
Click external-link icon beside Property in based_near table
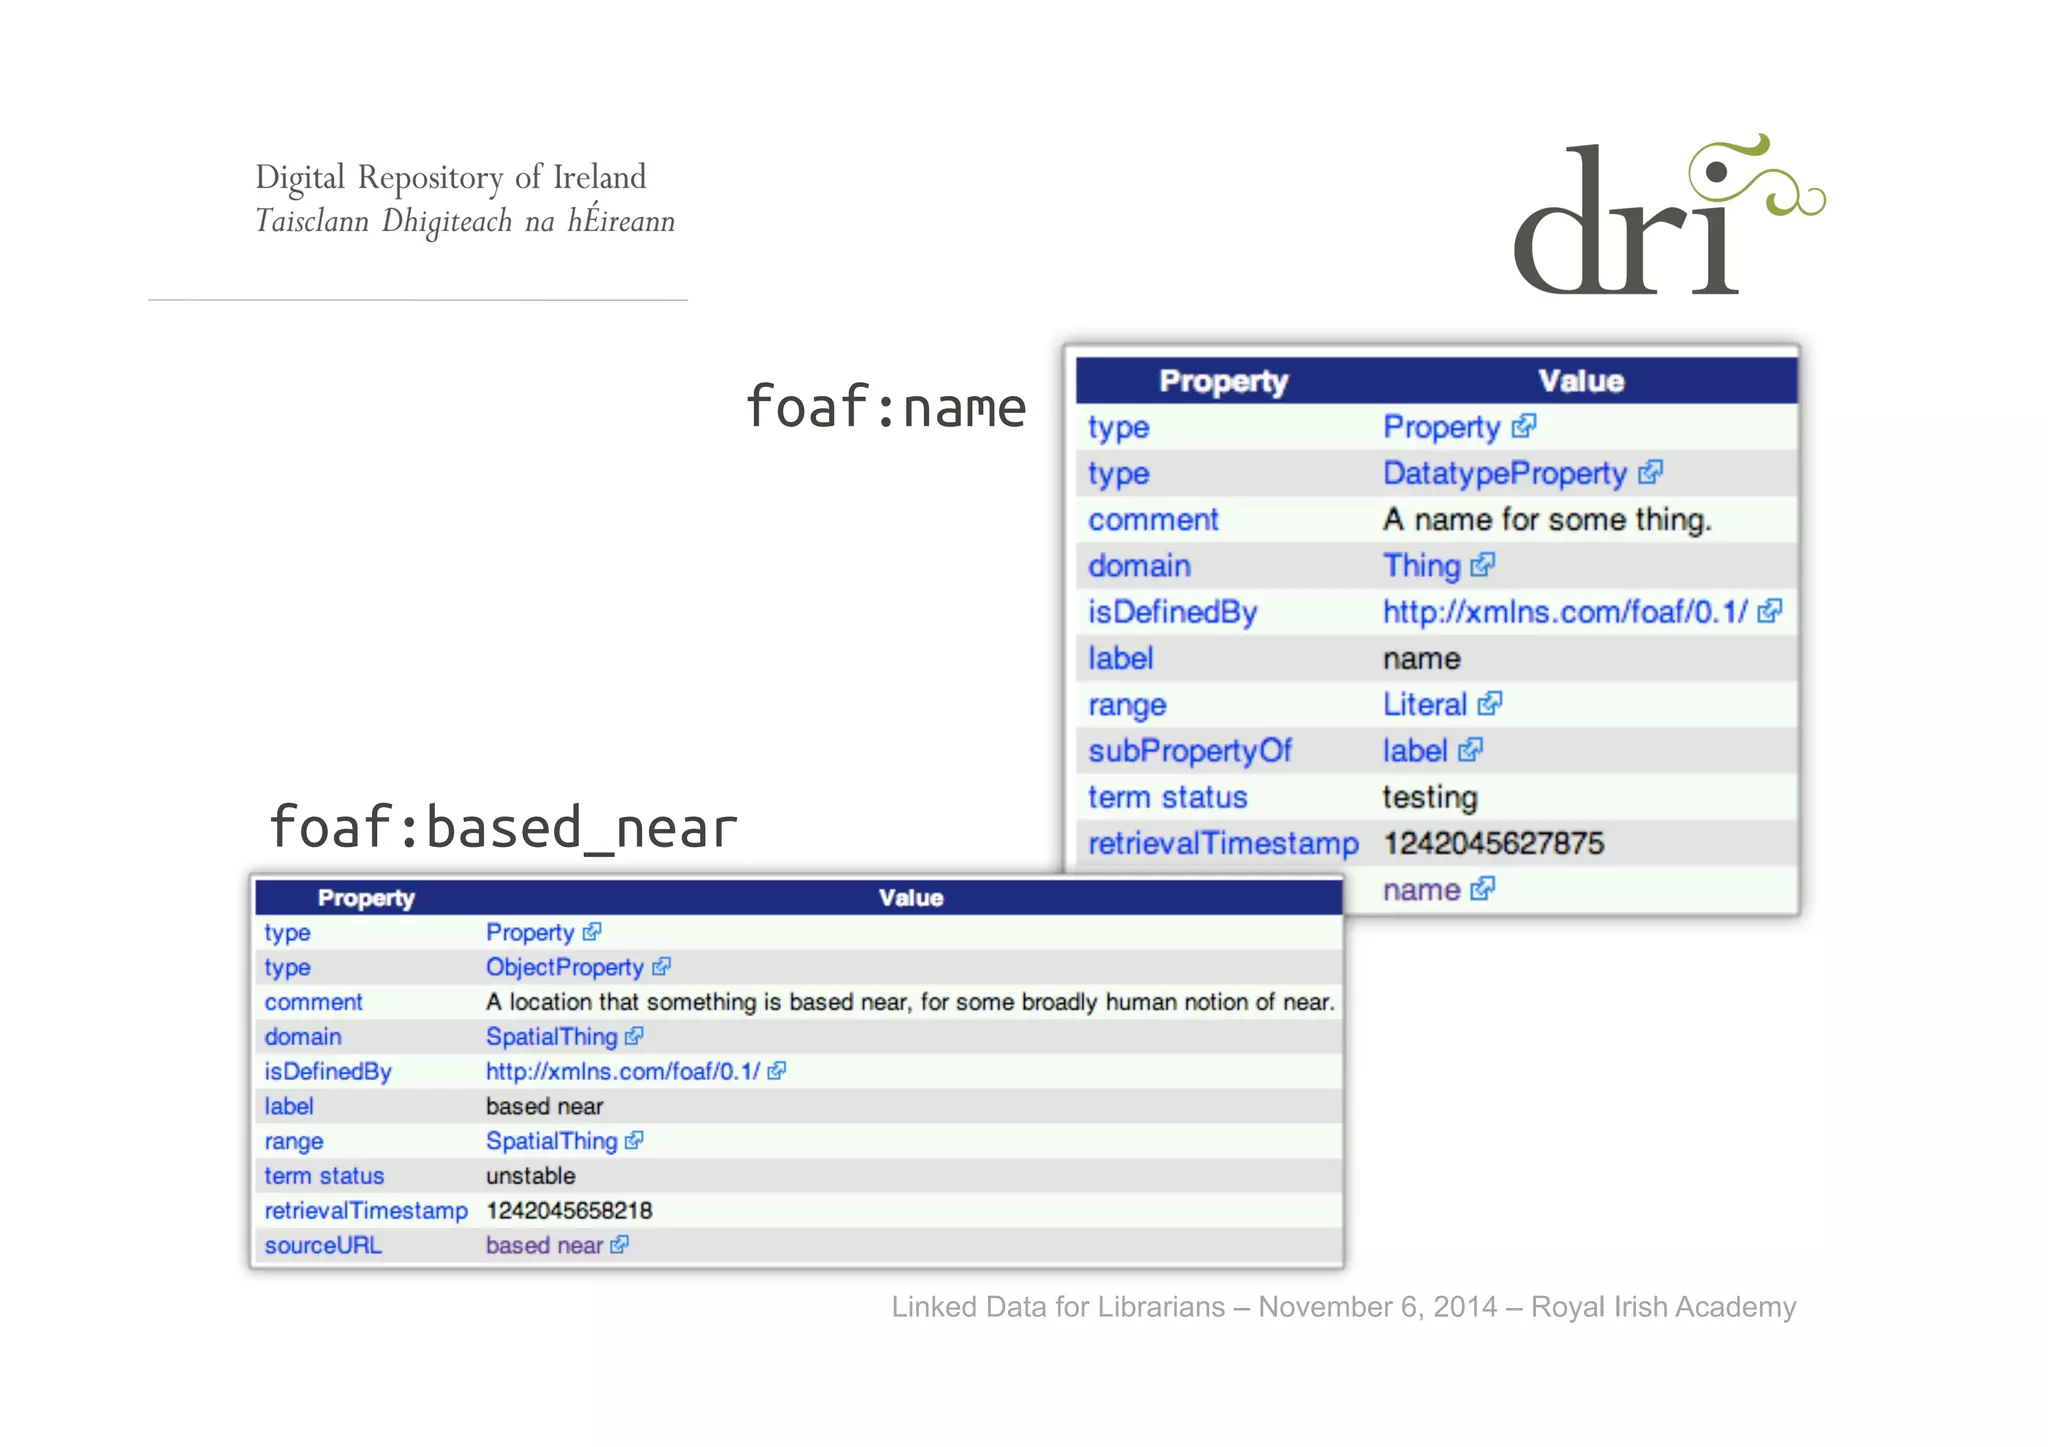click(592, 932)
